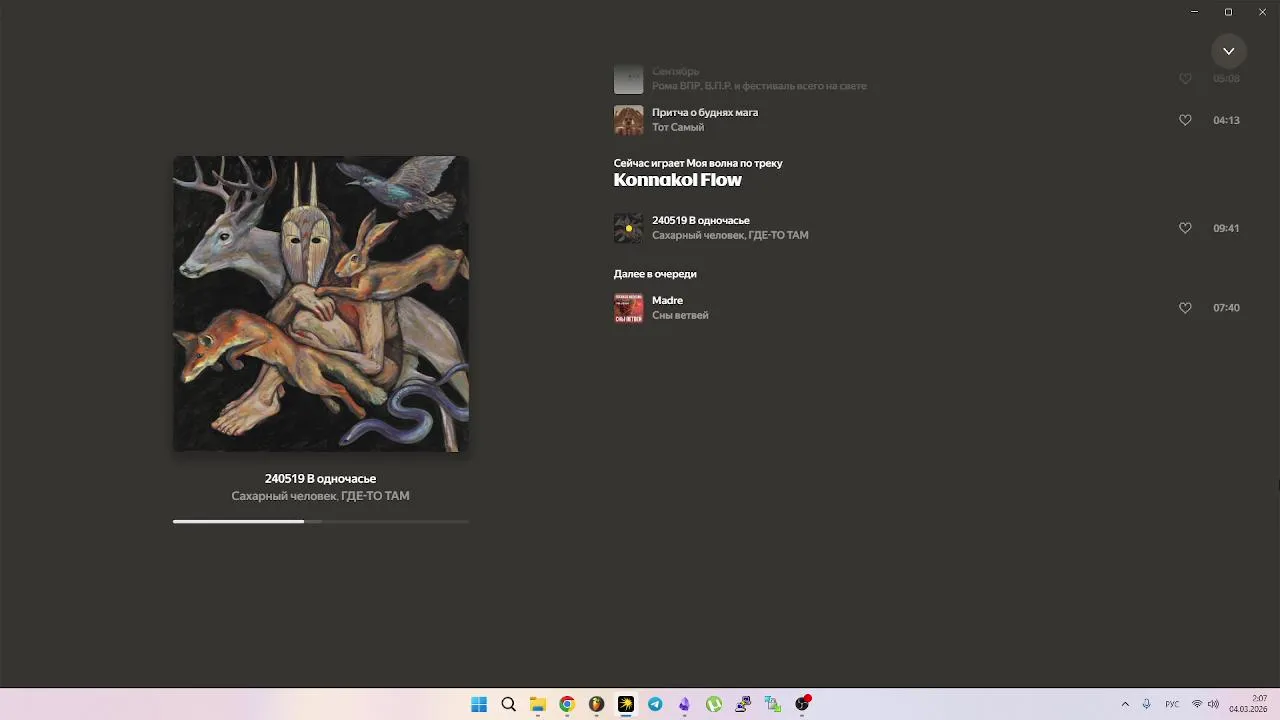The height and width of the screenshot is (720, 1280).
Task: Click the microphone tray icon
Action: tap(1146, 704)
